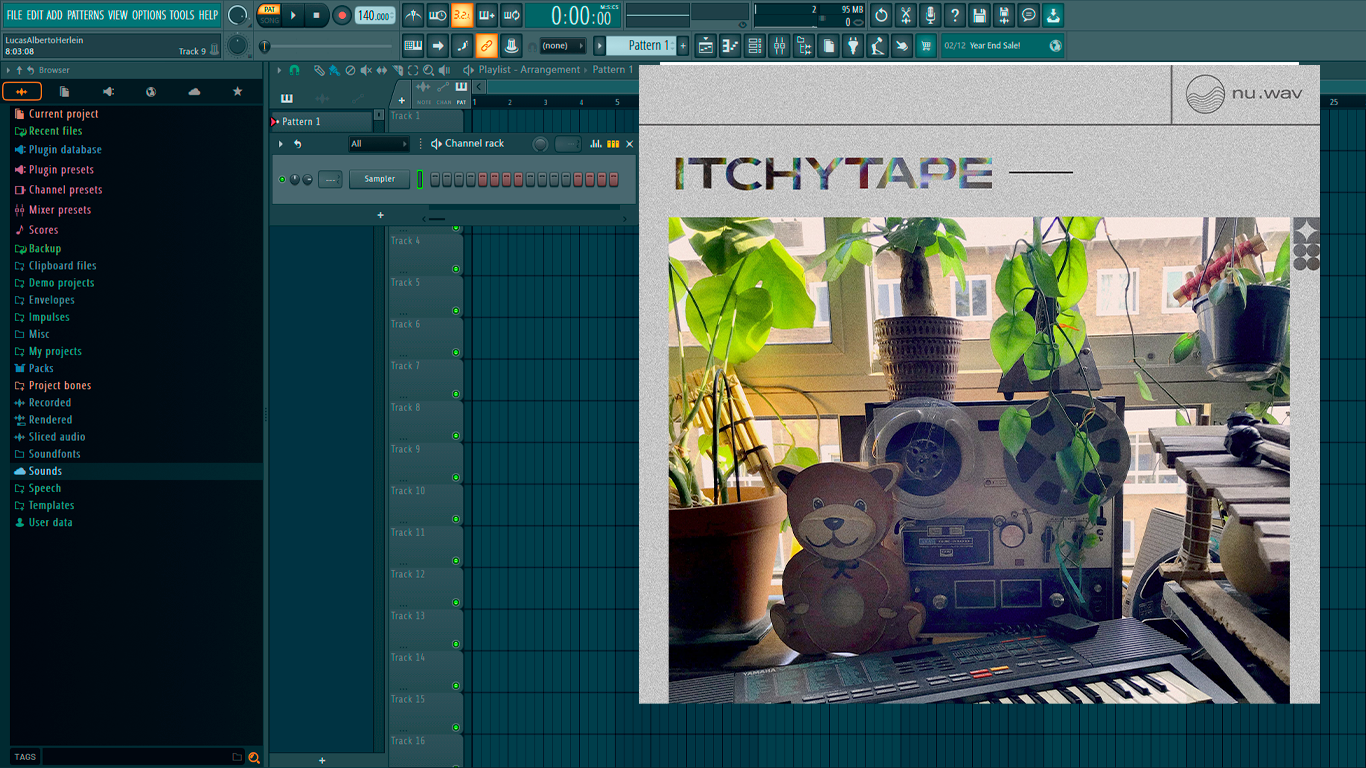Click the song position slider
1366x768 pixels.
pyautogui.click(x=328, y=46)
